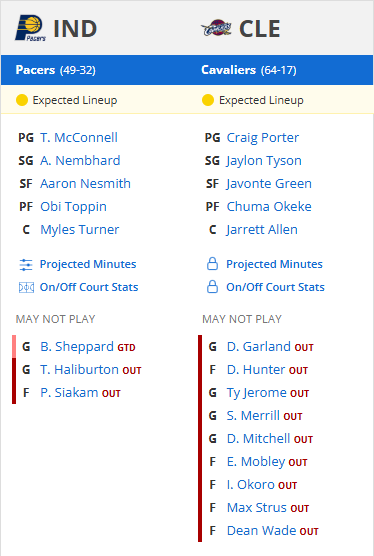Open T. McConnell player page
Screen dimensions: 374x556
pos(79,138)
